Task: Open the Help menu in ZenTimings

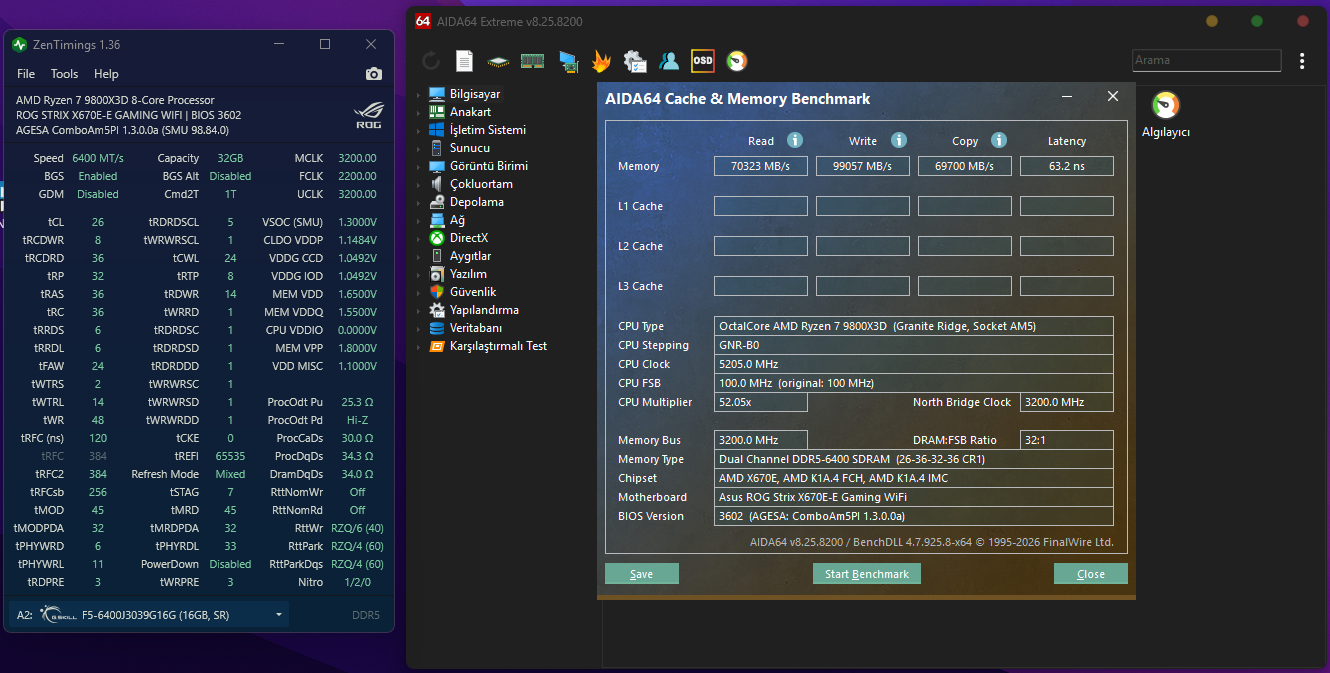Action: (106, 74)
